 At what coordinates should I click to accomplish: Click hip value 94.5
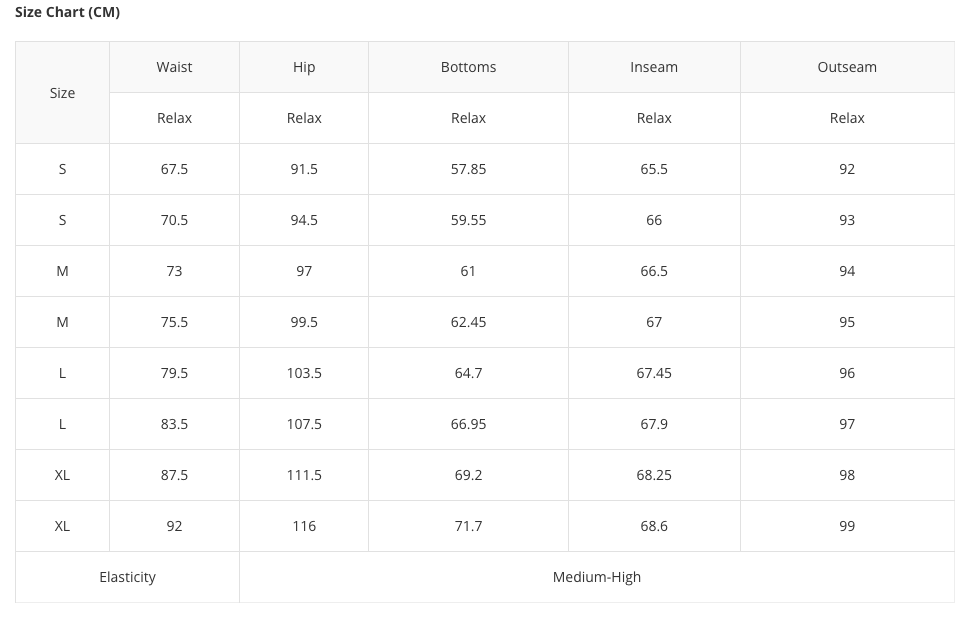304,220
